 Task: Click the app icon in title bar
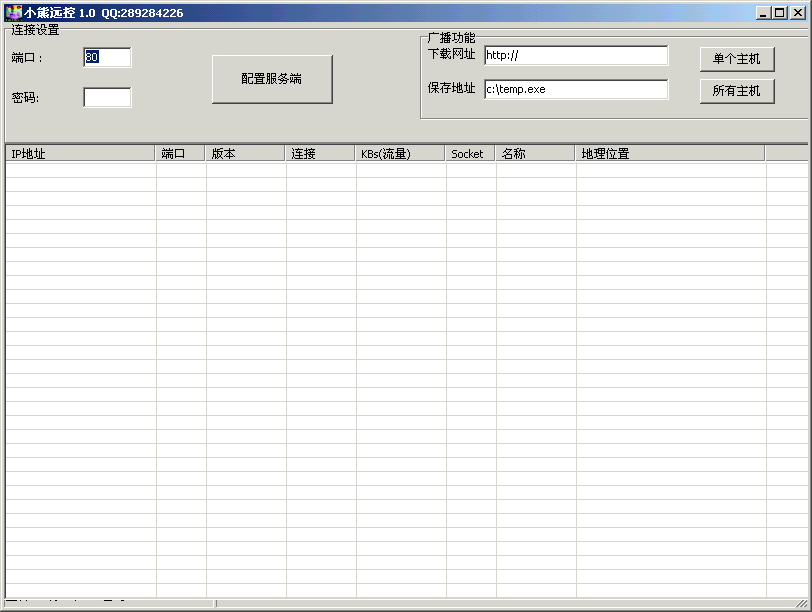pyautogui.click(x=13, y=13)
